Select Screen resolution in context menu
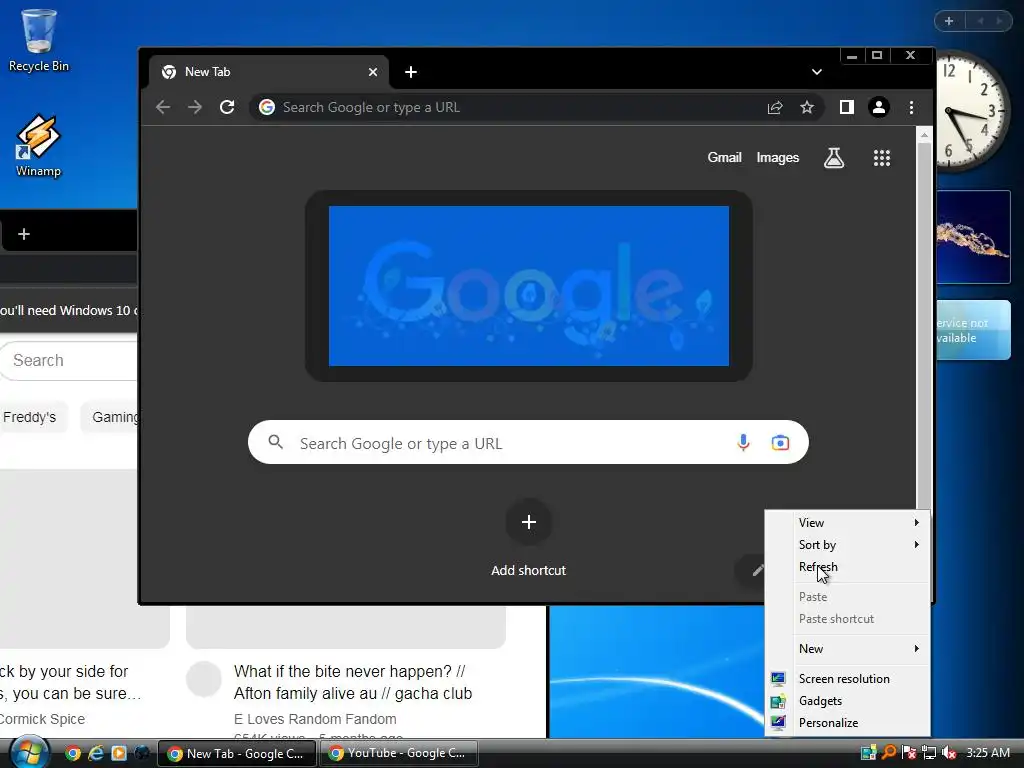The image size is (1024, 768). click(848, 679)
